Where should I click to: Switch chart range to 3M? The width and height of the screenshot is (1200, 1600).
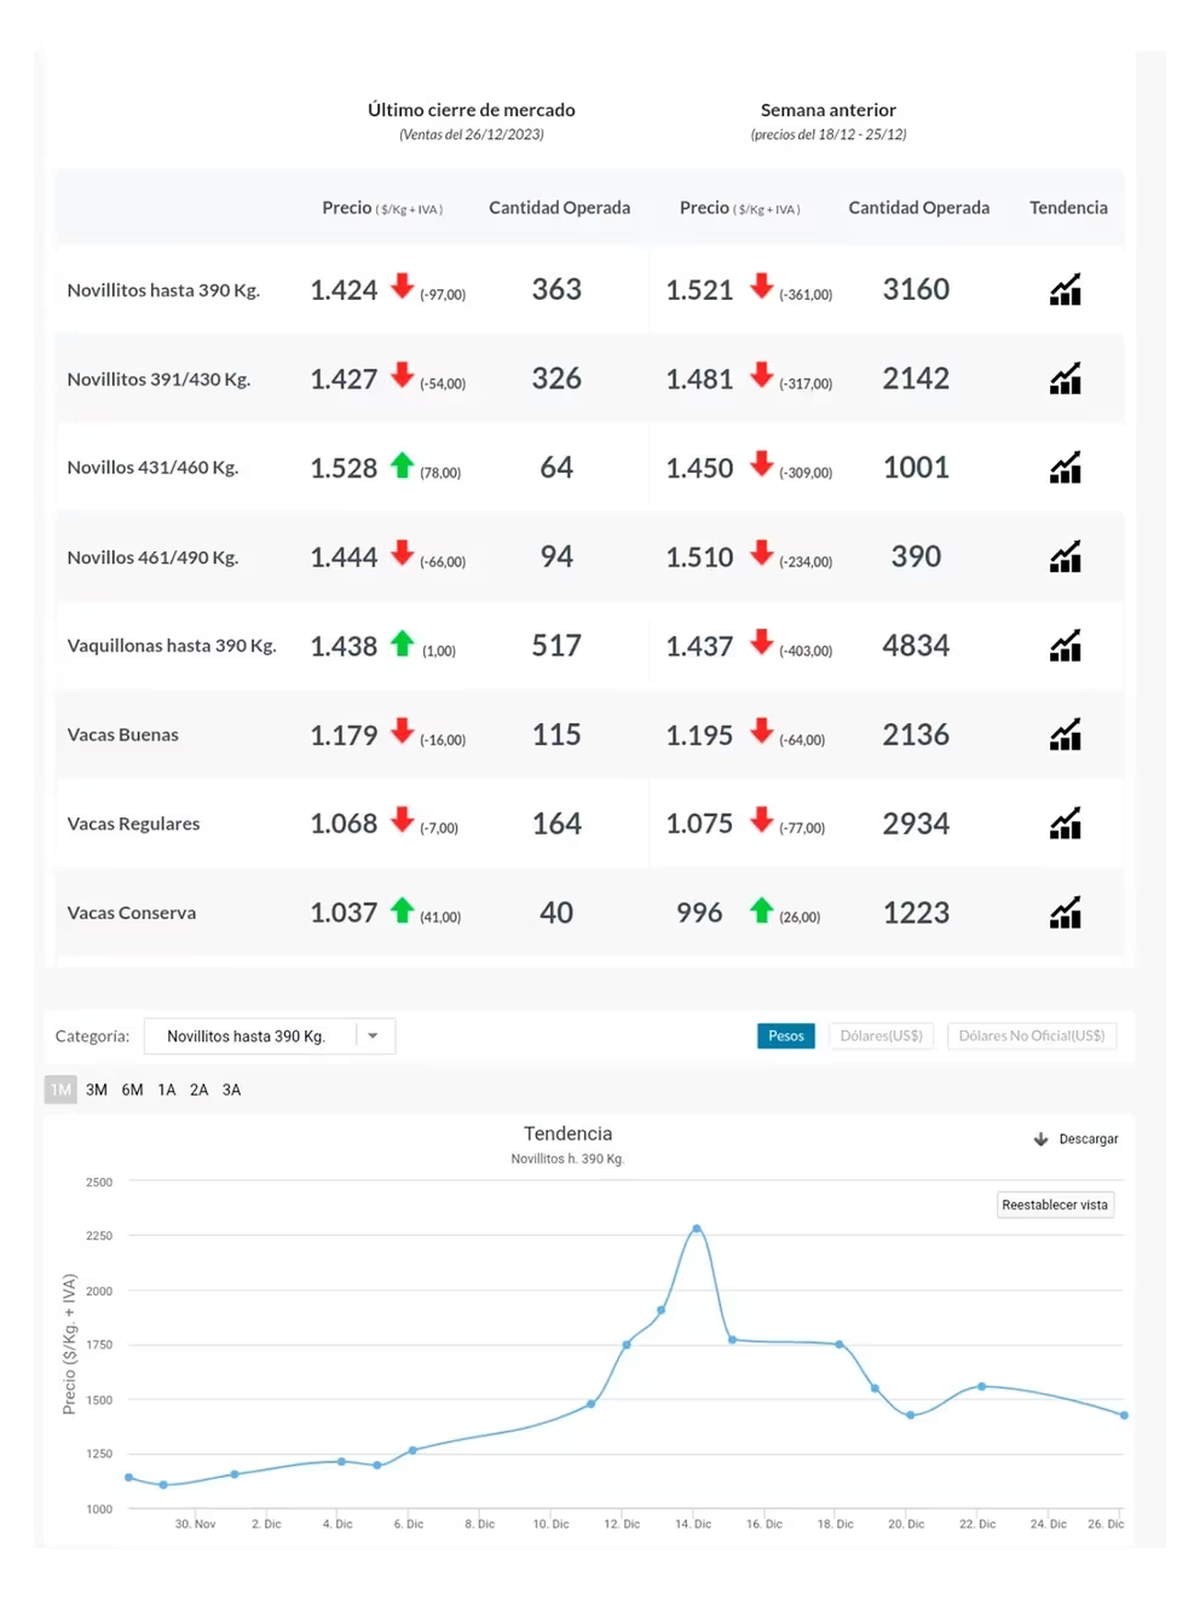96,1090
